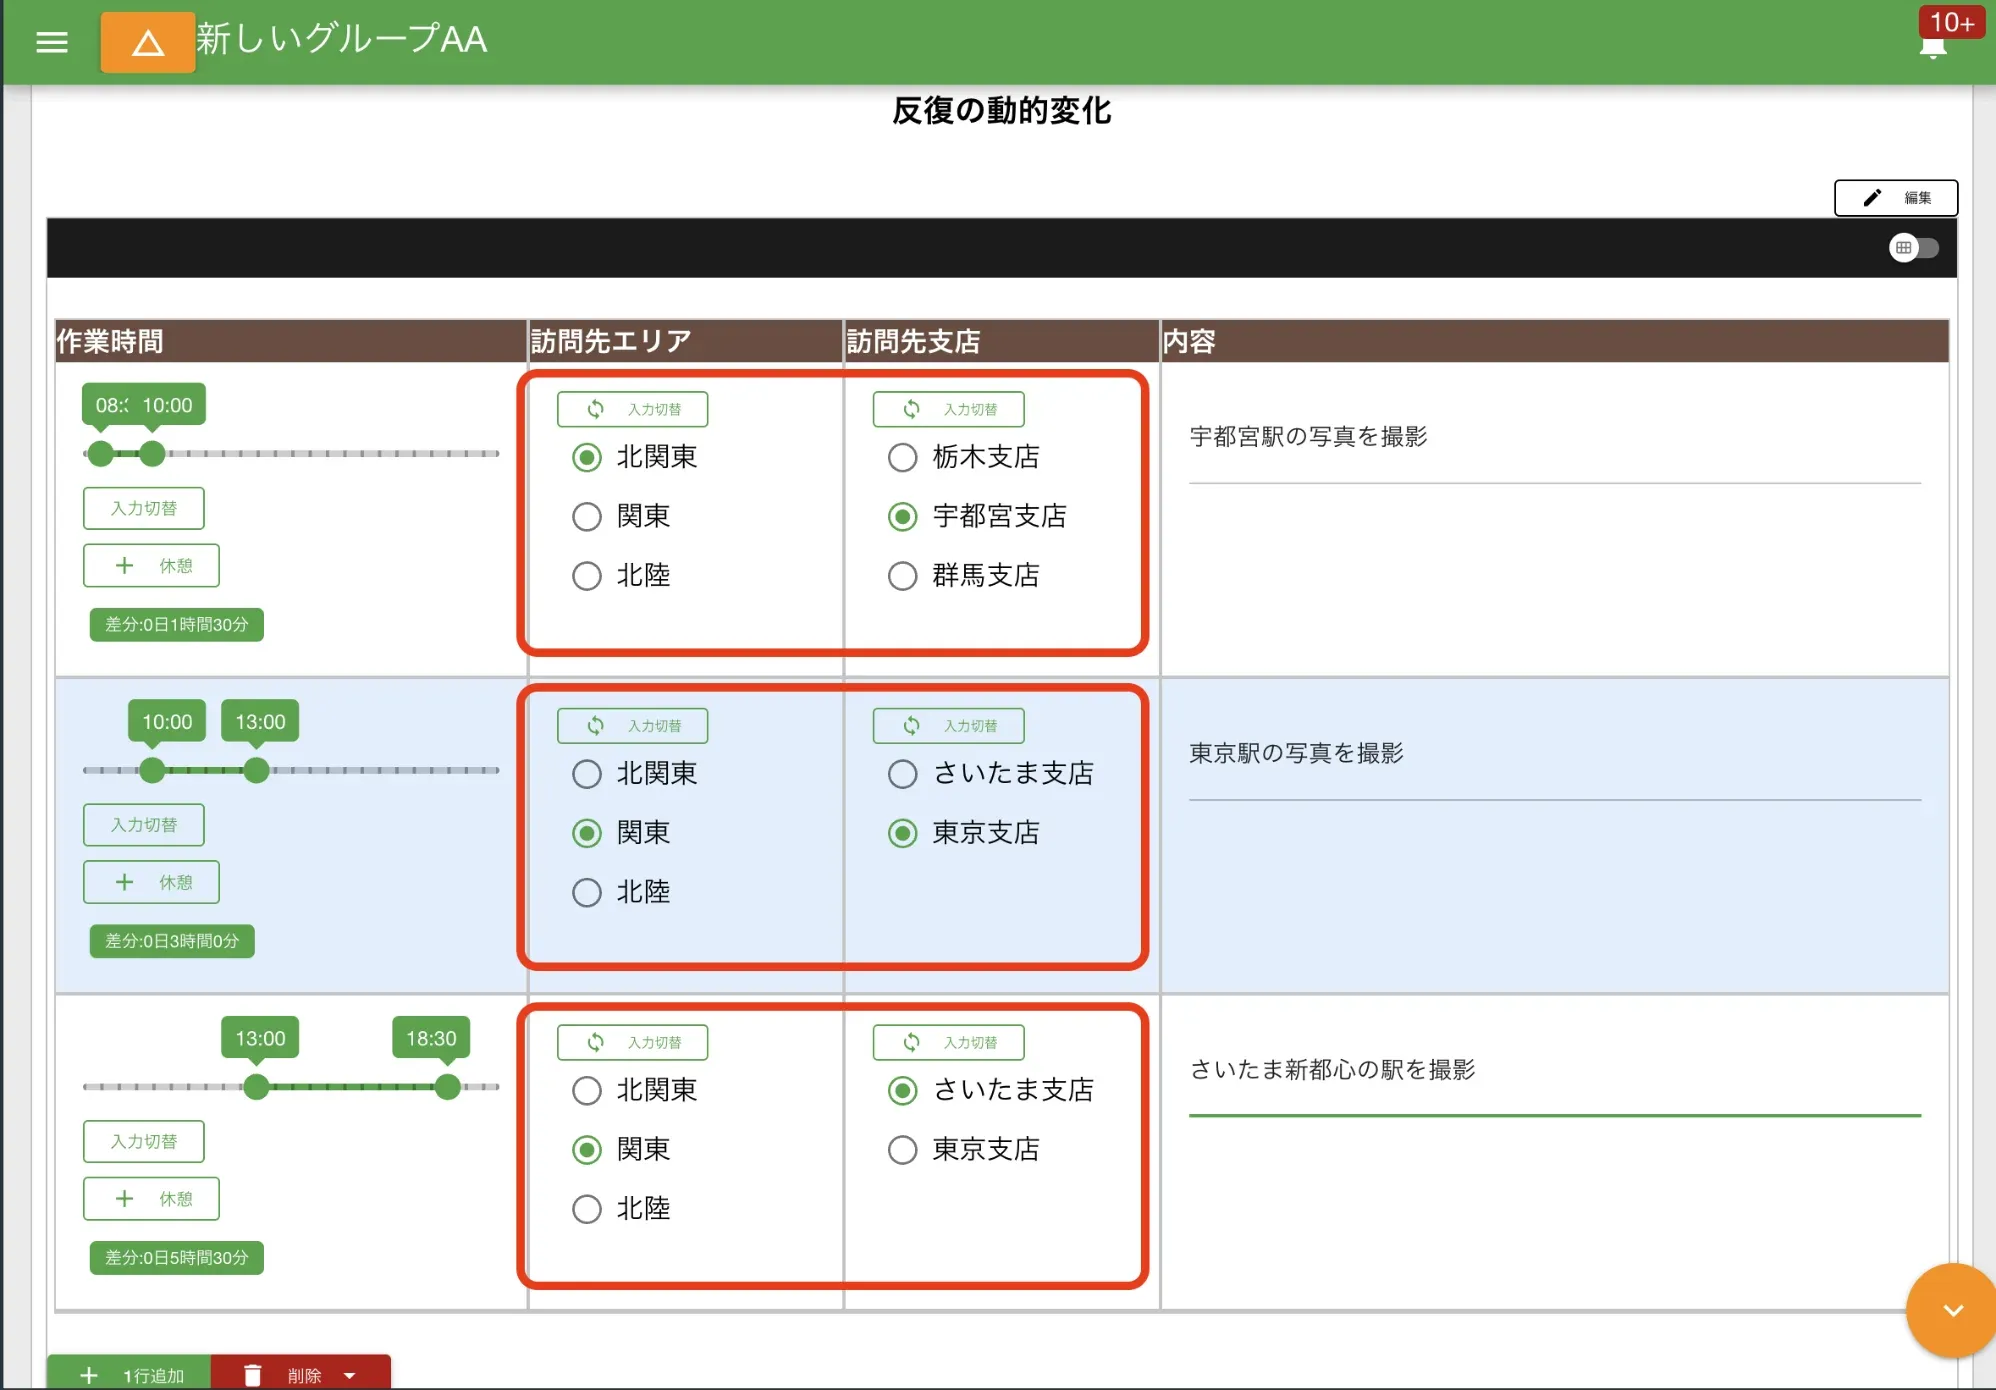Select the 栃木支店 radio button

click(x=903, y=457)
